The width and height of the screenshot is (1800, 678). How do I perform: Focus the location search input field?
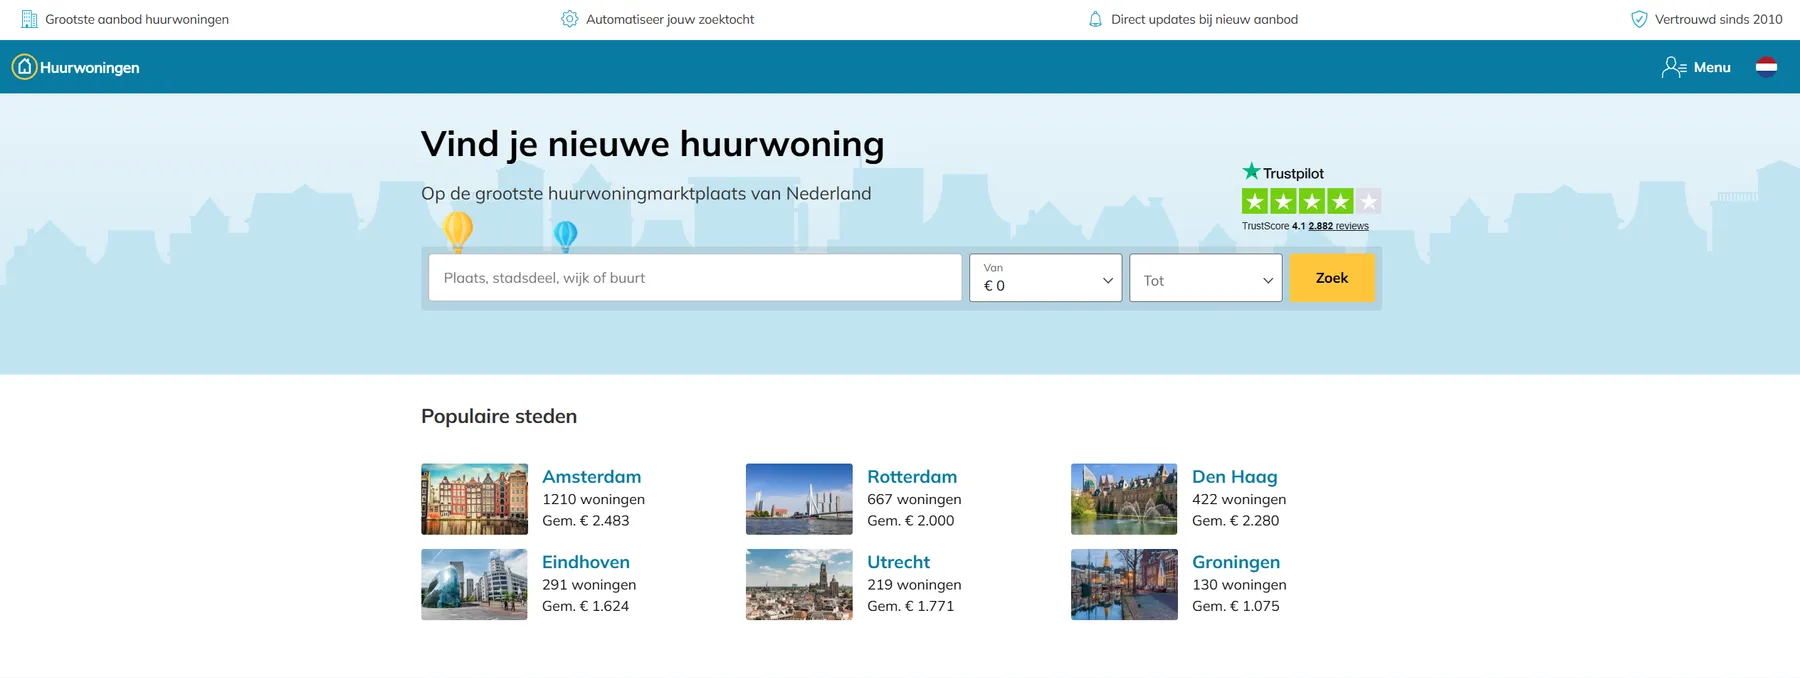tap(695, 278)
